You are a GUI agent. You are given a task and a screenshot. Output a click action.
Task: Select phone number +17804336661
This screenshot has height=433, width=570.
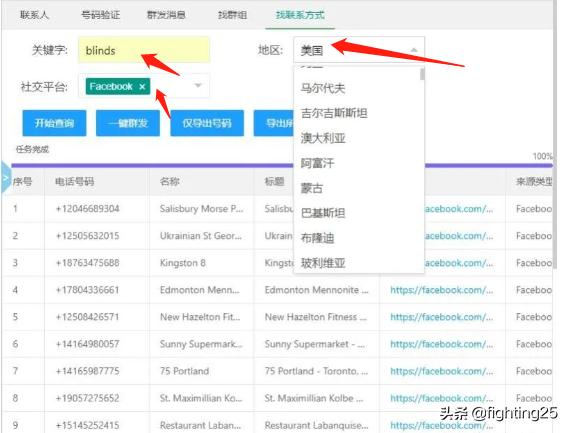click(87, 290)
